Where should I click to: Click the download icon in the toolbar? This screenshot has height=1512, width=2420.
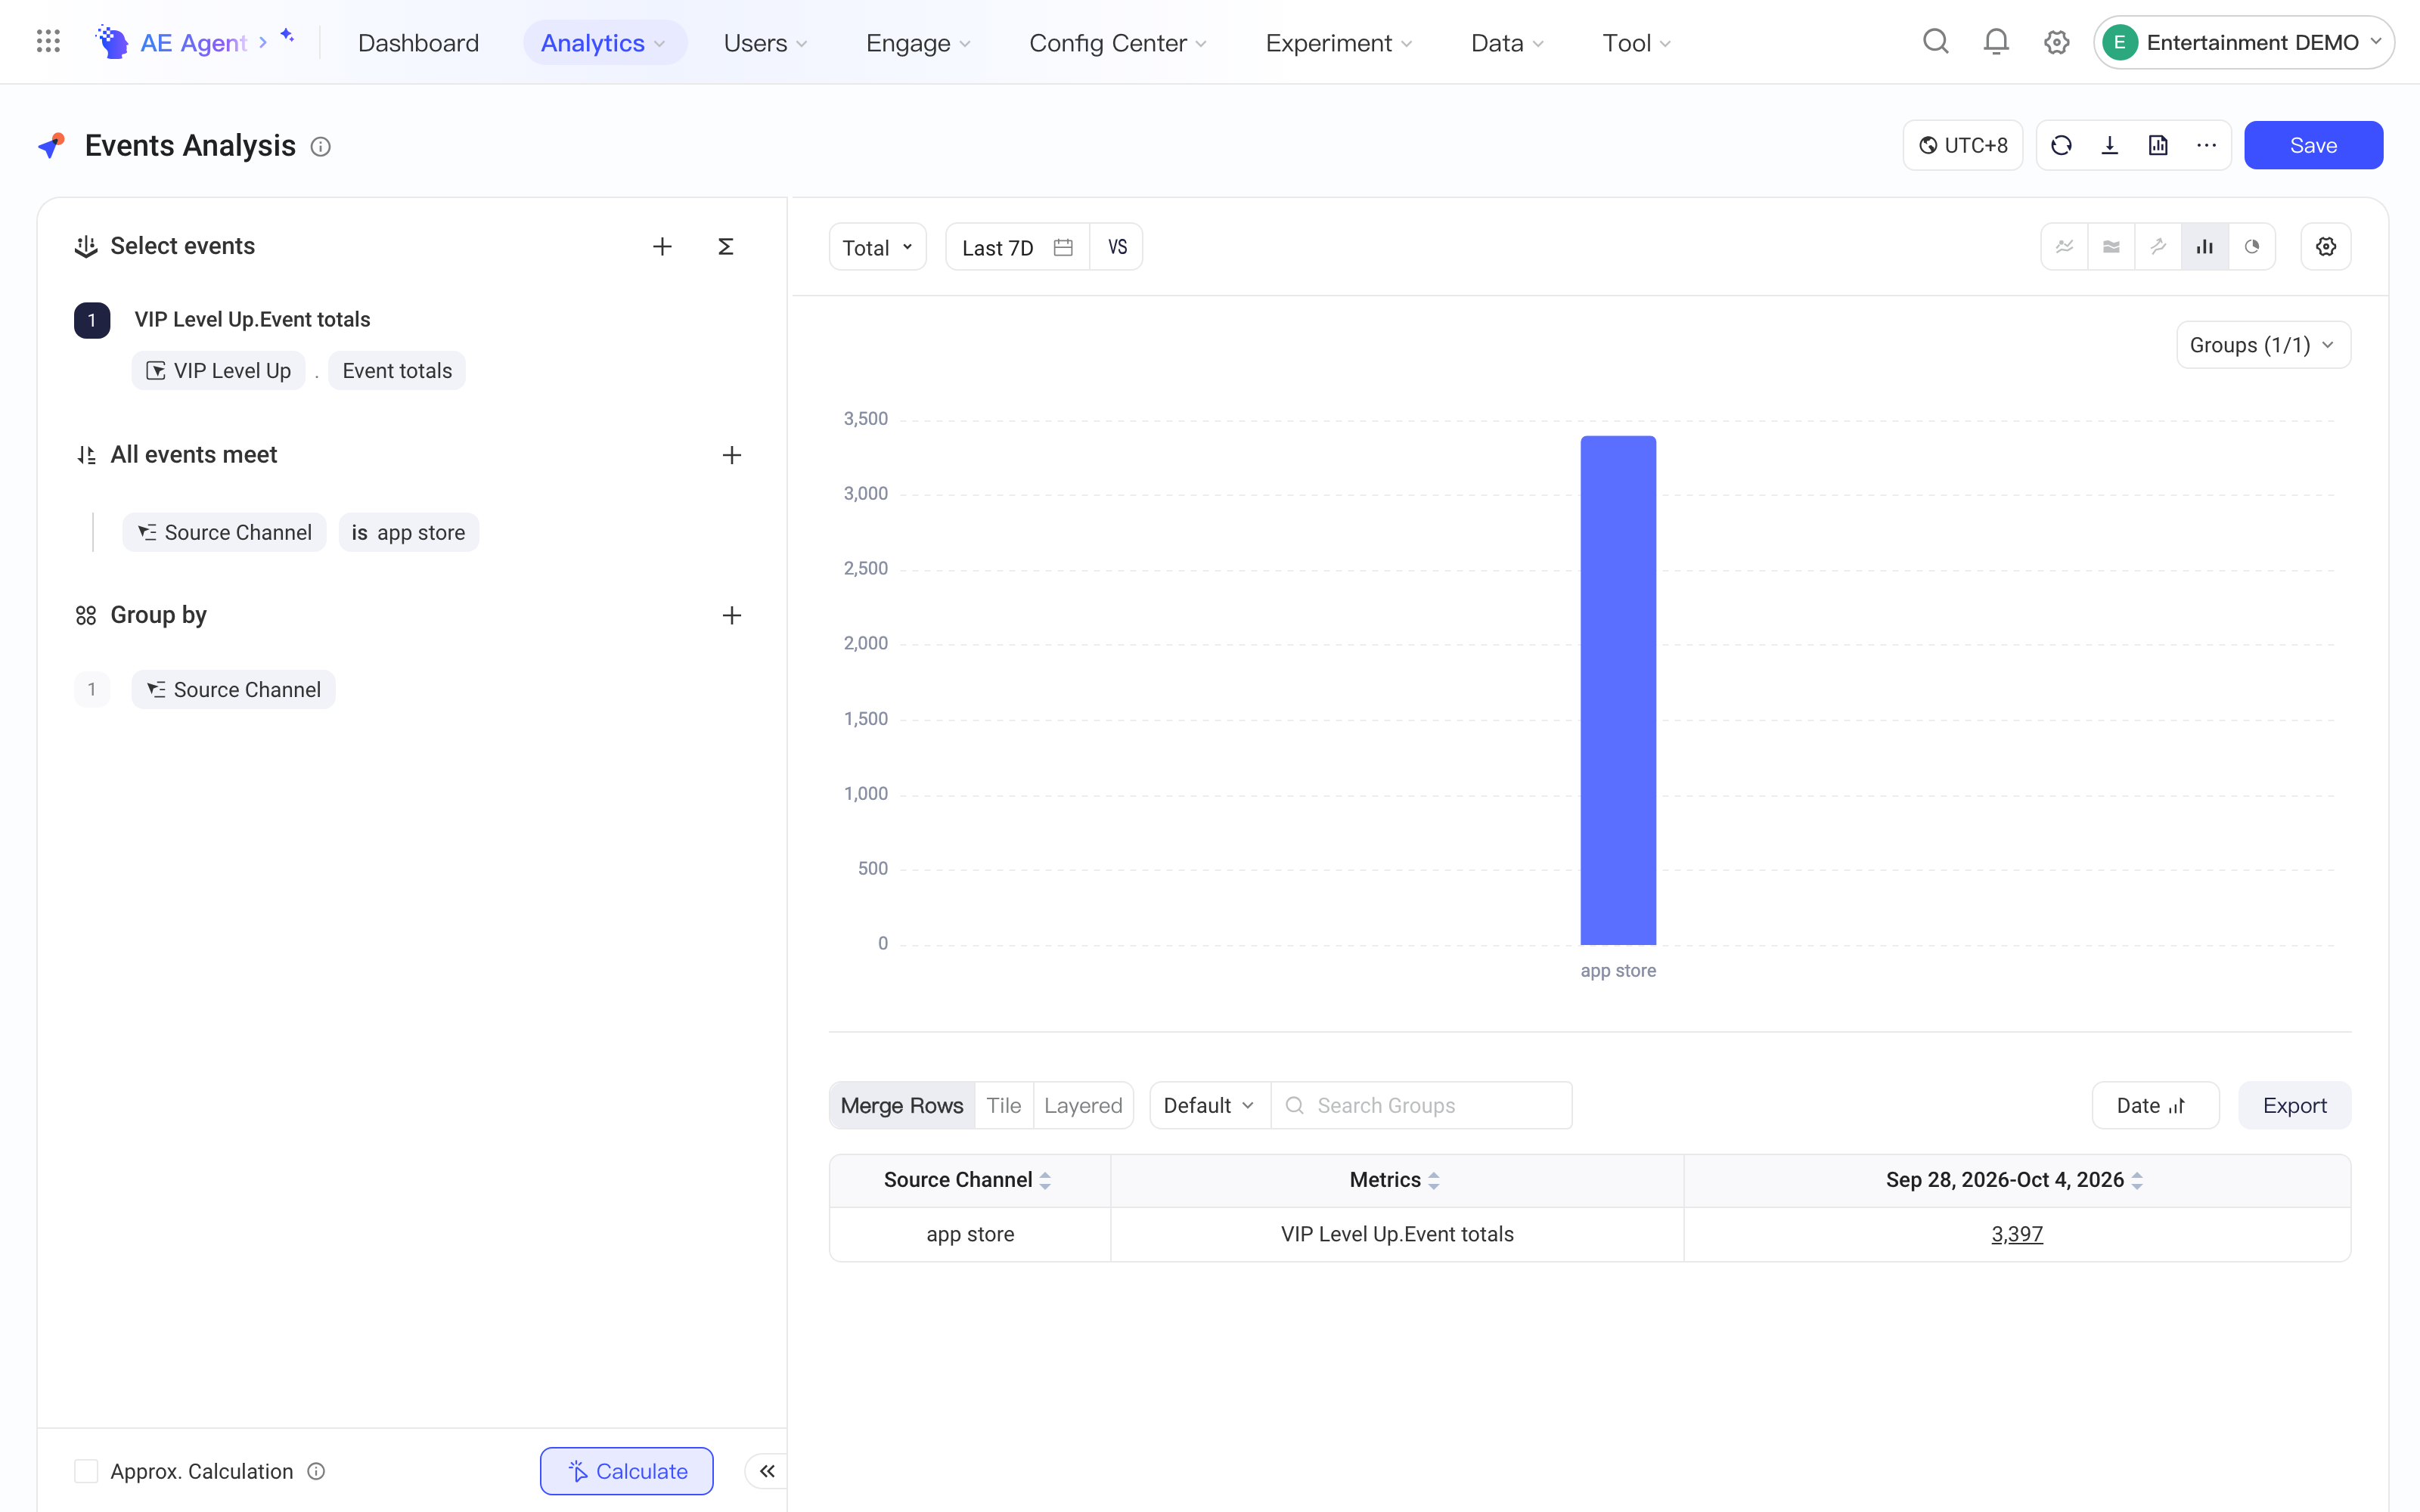pos(2110,146)
